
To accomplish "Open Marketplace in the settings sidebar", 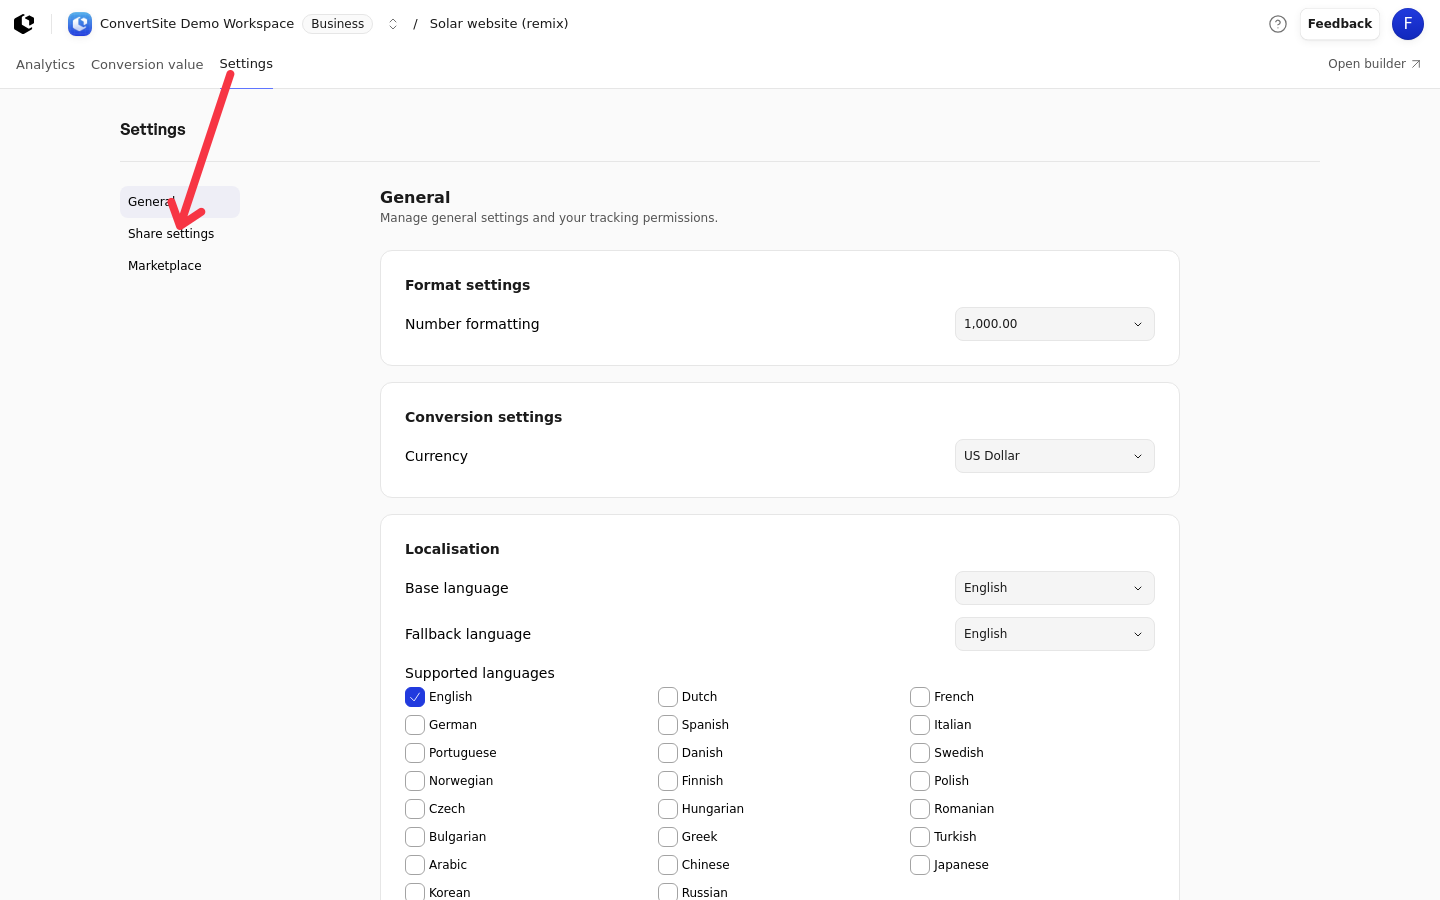I will tap(180, 266).
